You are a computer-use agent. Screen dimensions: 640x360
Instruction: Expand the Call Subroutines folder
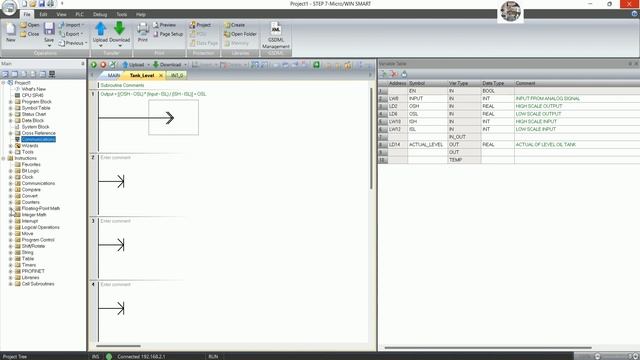11,284
